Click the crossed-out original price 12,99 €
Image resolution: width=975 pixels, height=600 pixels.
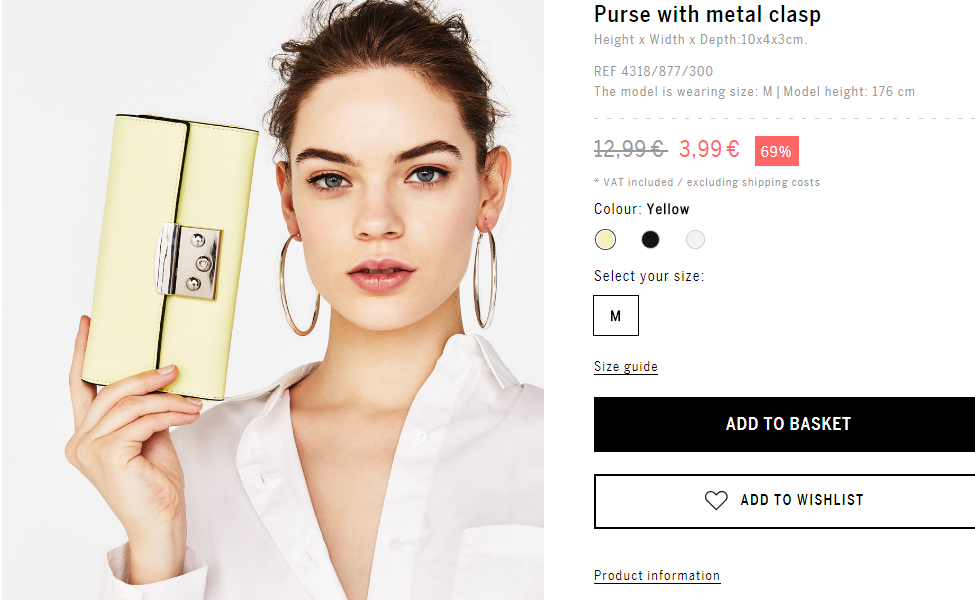[630, 149]
